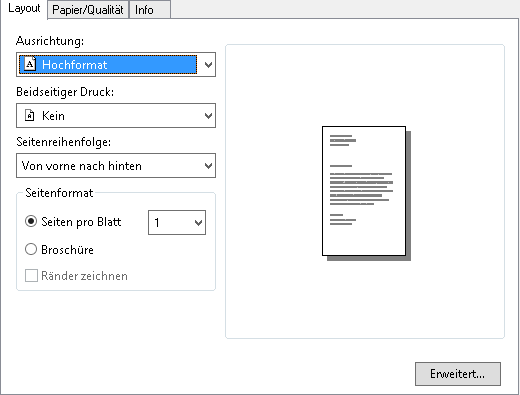Select the Seiten pro Blatt radio button

pos(31,221)
